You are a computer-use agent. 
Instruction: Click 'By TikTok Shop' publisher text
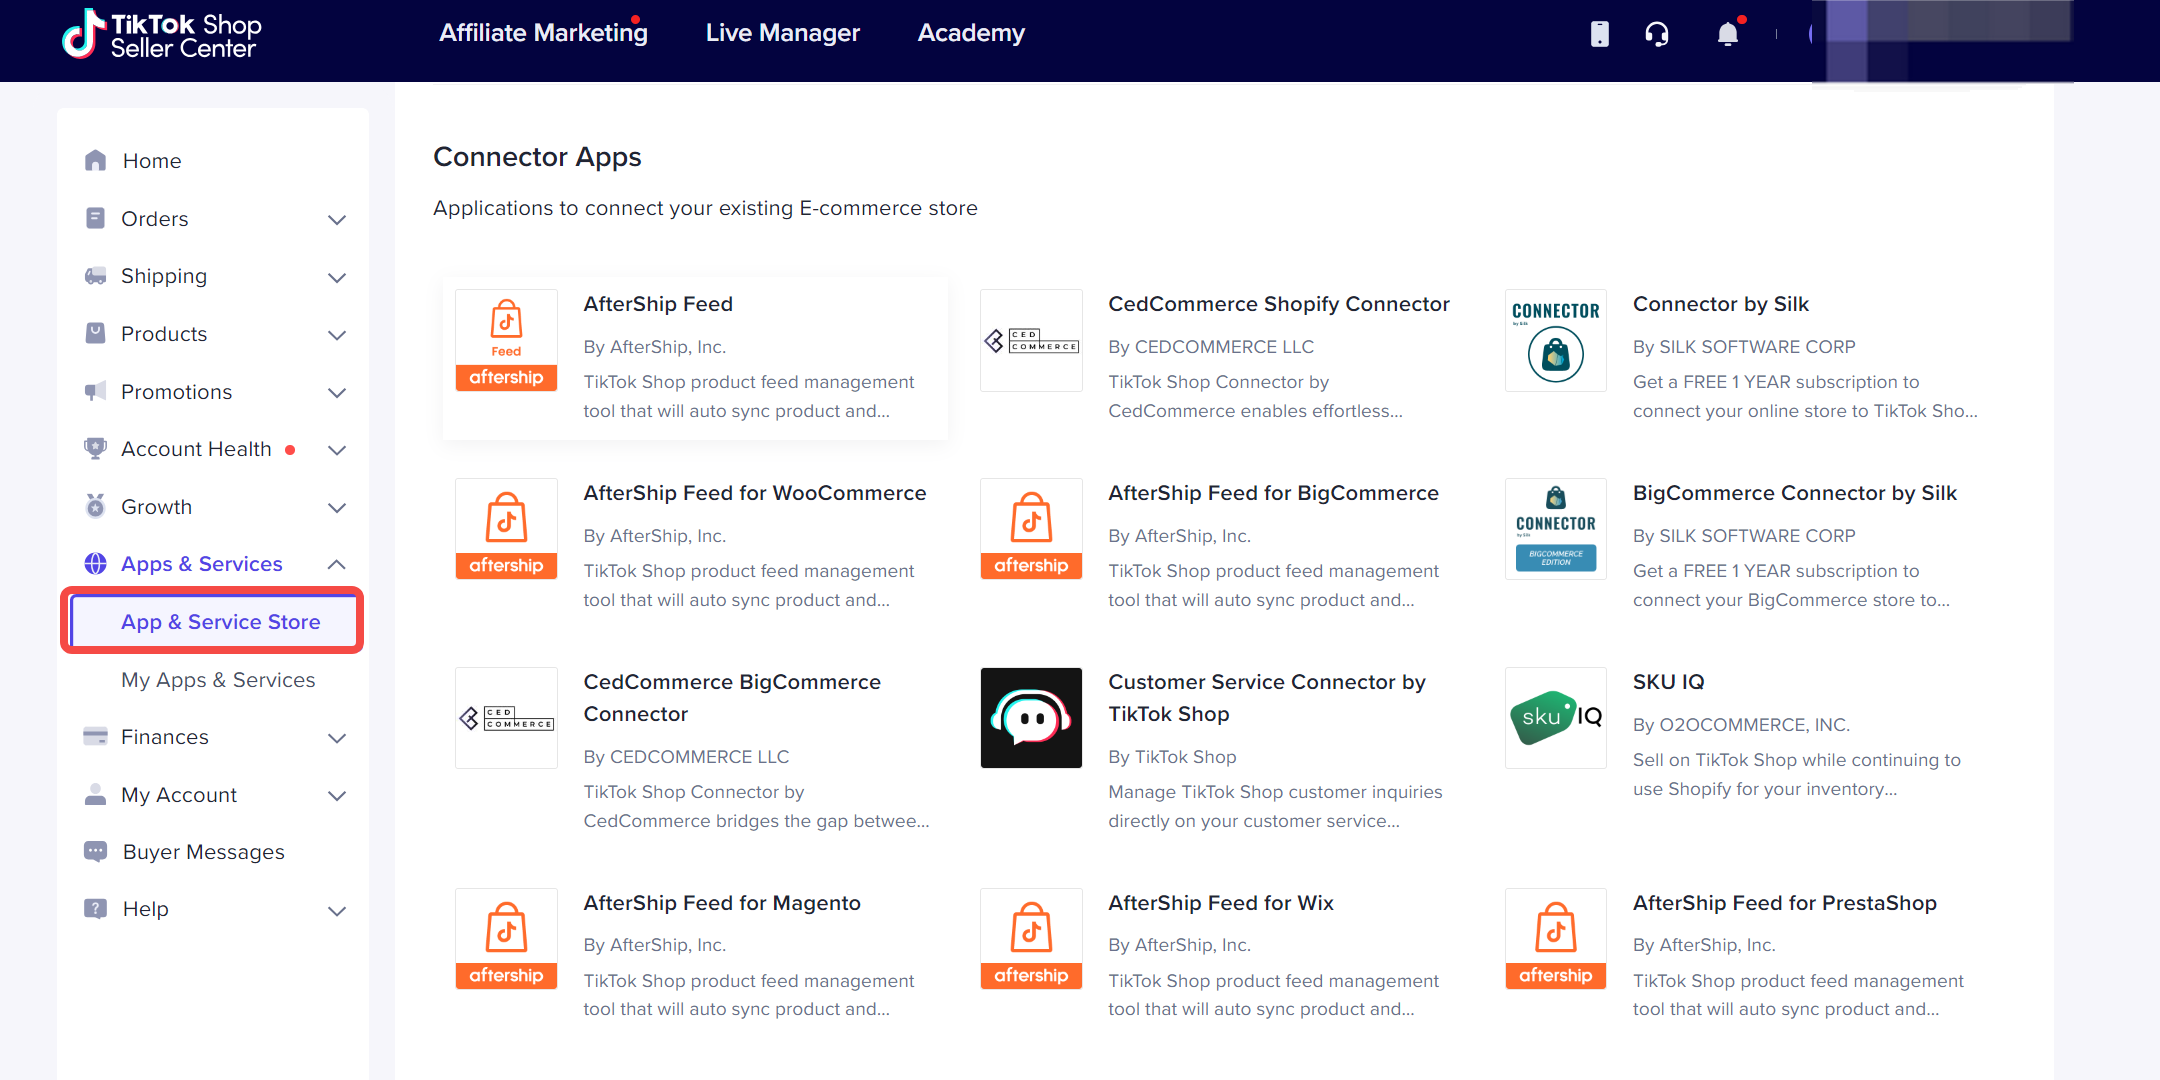click(x=1172, y=757)
